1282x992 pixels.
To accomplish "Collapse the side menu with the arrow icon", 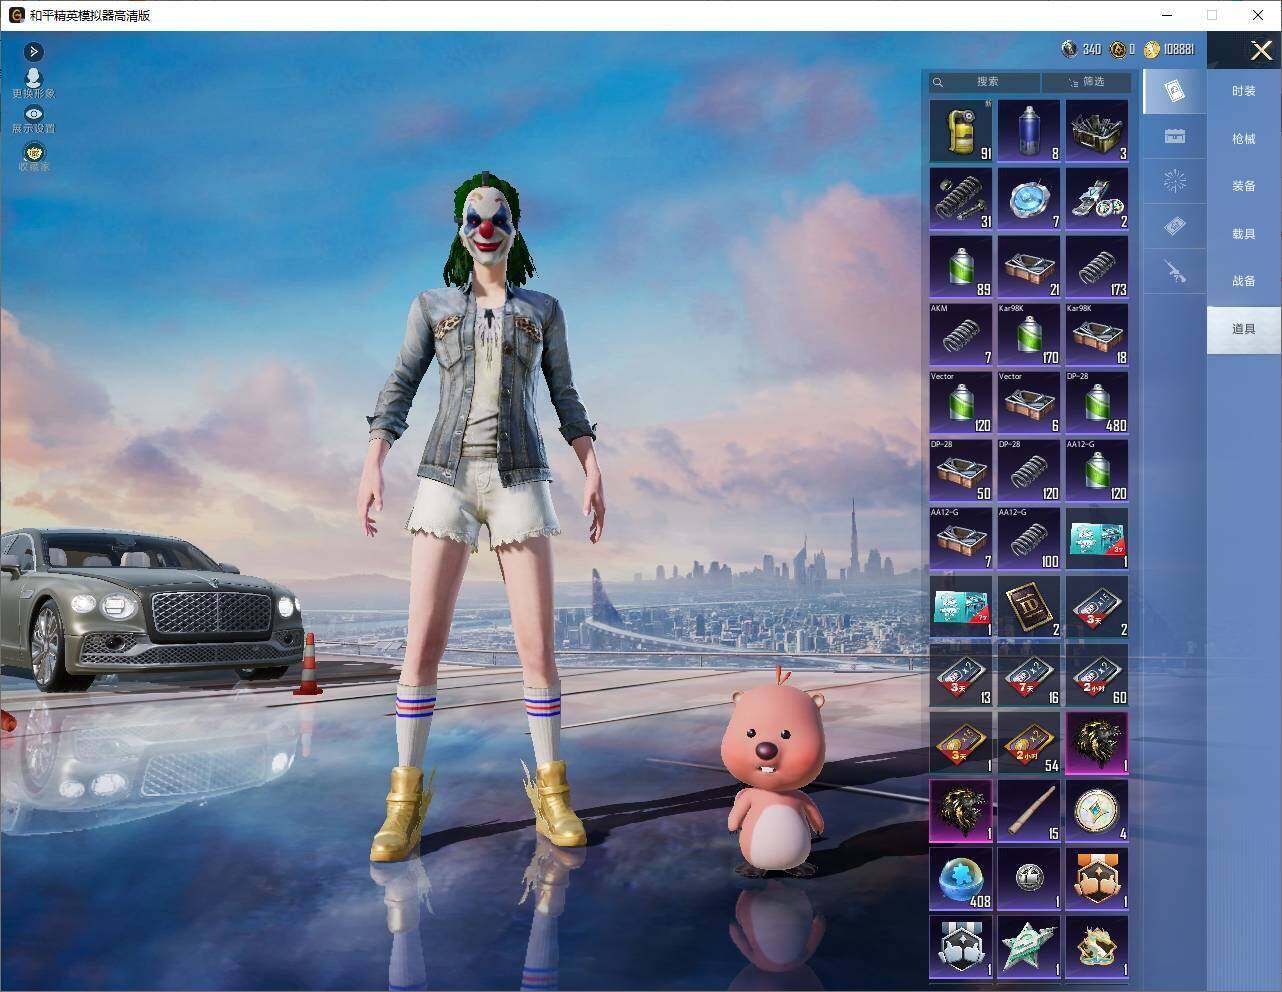I will (34, 51).
